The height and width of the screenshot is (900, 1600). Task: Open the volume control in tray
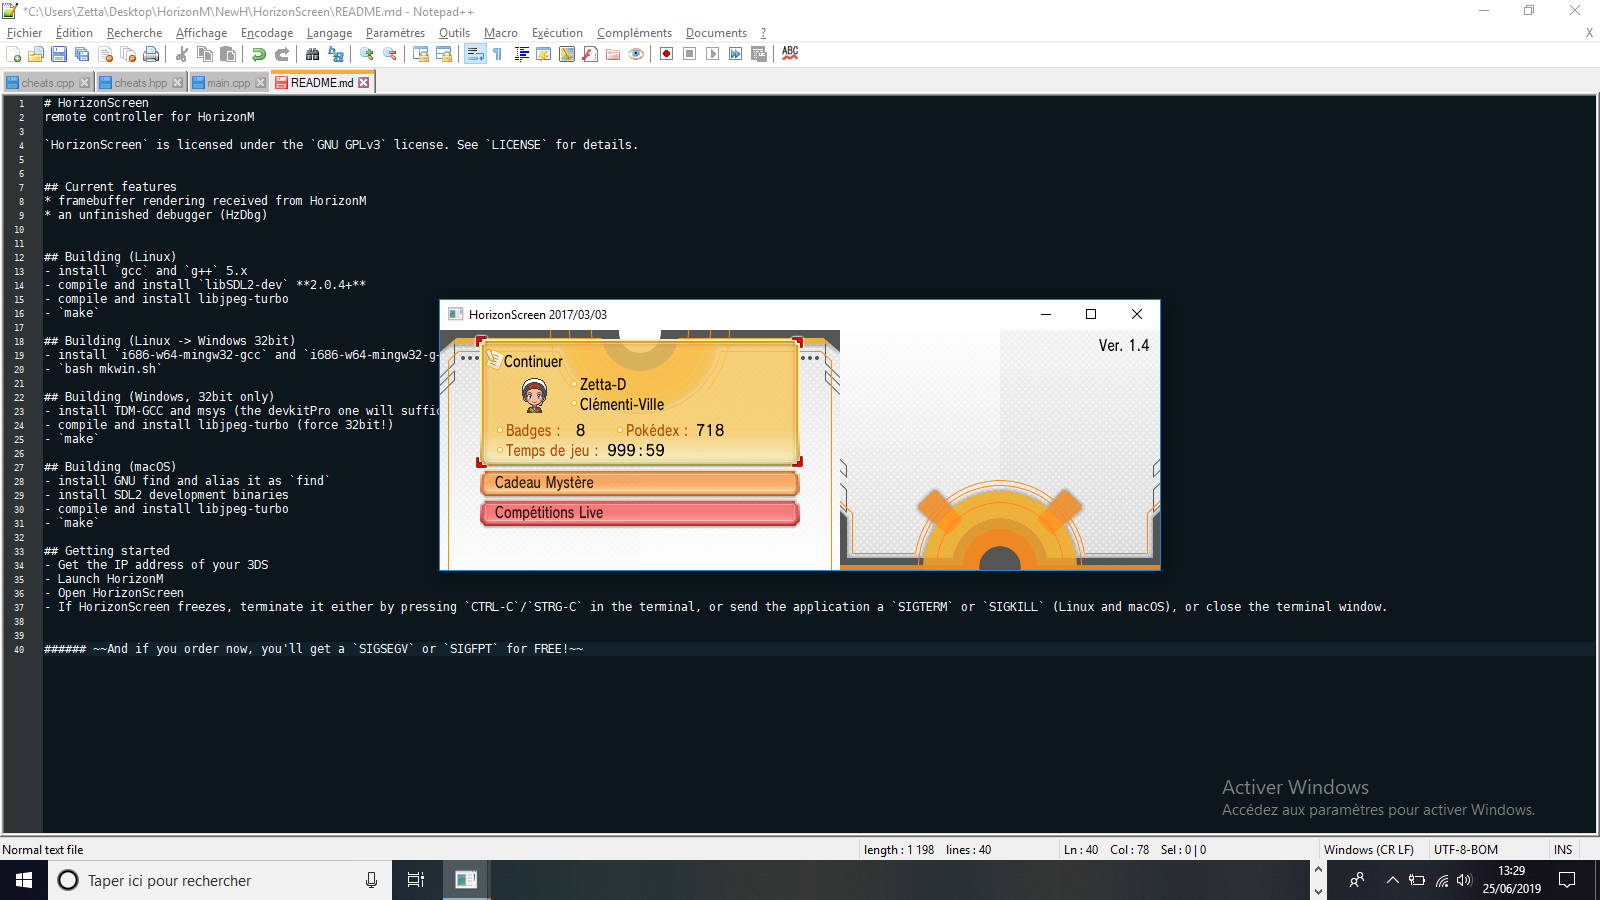pyautogui.click(x=1465, y=880)
